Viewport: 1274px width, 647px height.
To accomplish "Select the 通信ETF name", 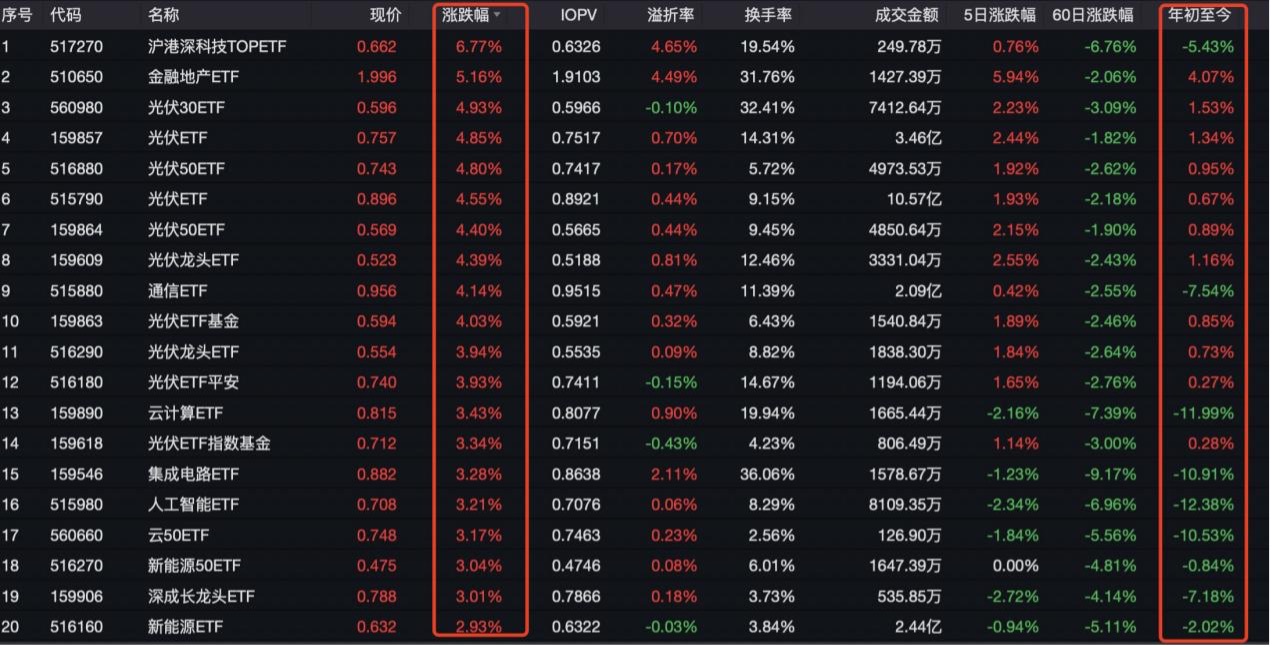I will (178, 291).
